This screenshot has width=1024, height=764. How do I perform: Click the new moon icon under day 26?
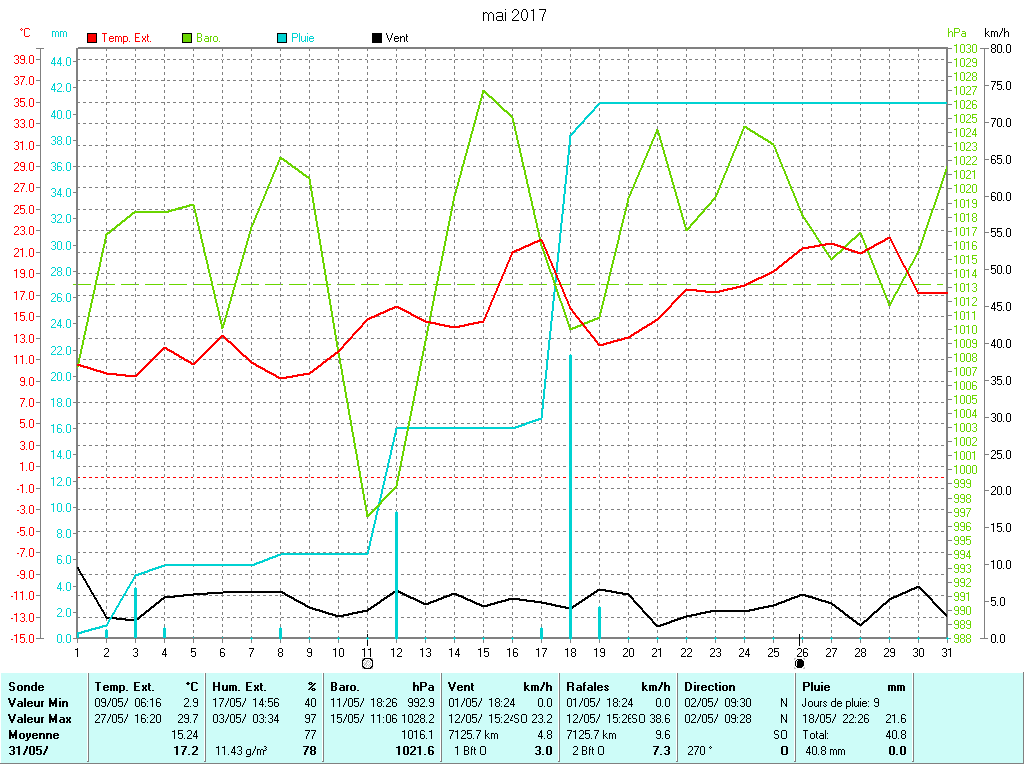800,663
